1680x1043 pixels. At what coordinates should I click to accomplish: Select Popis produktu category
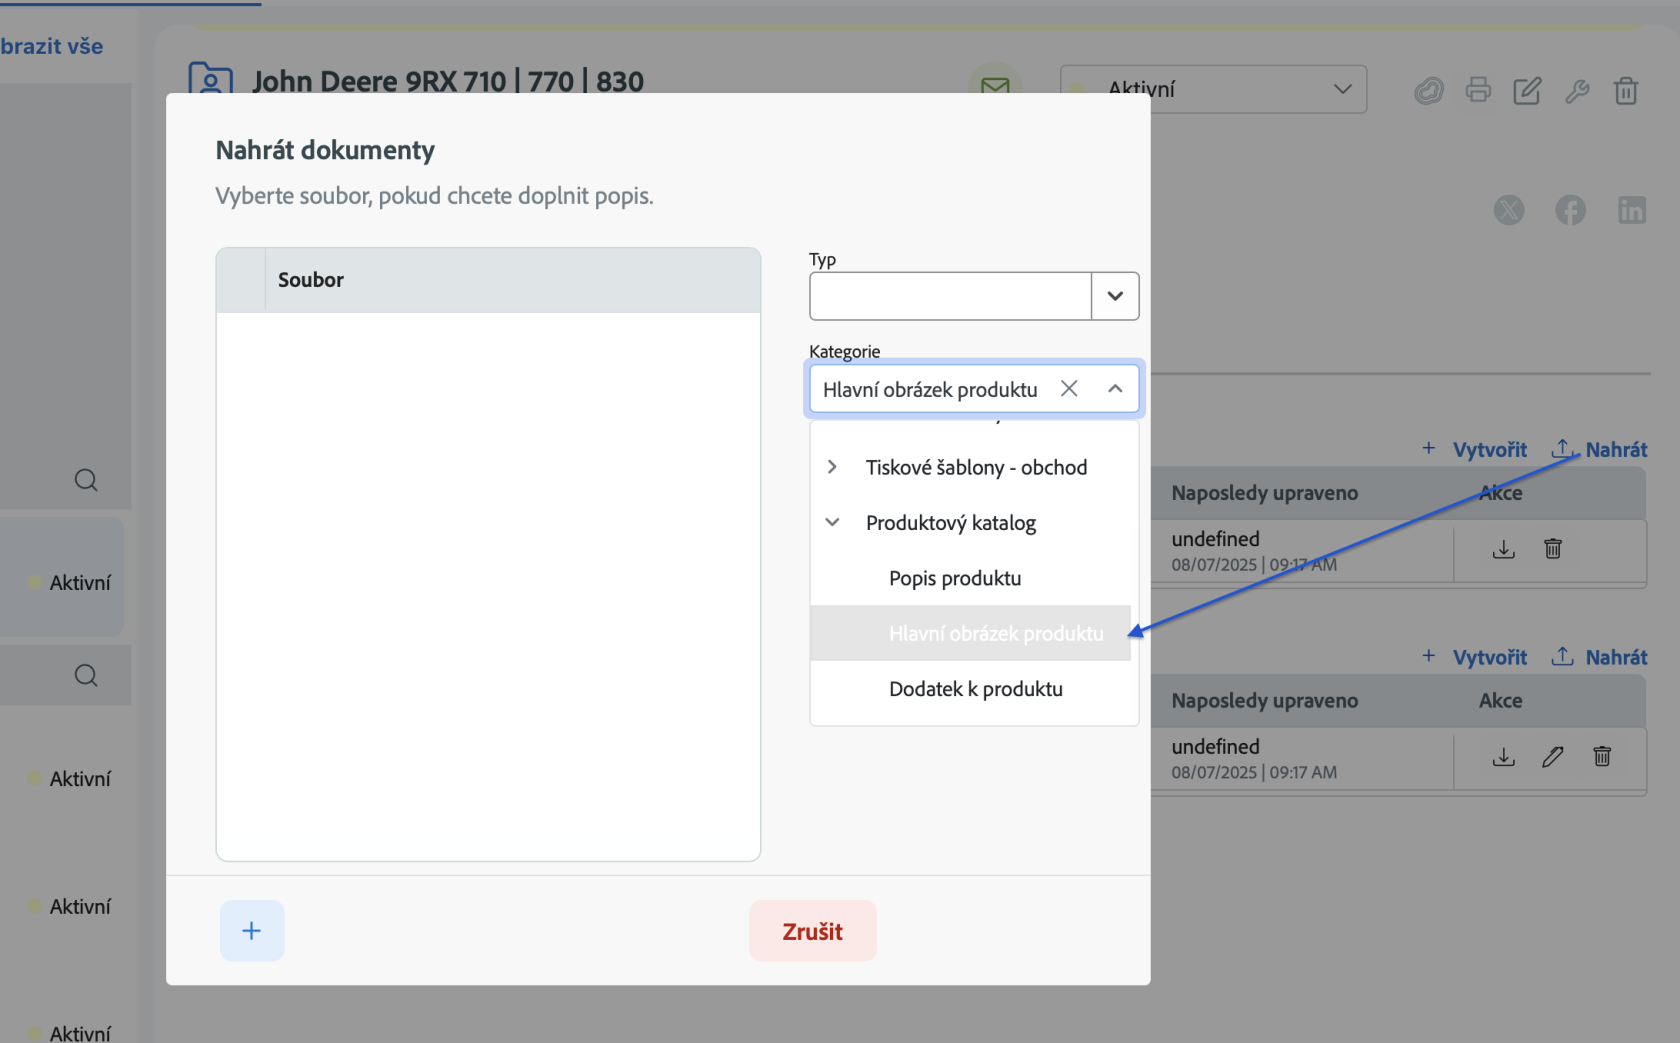point(955,578)
